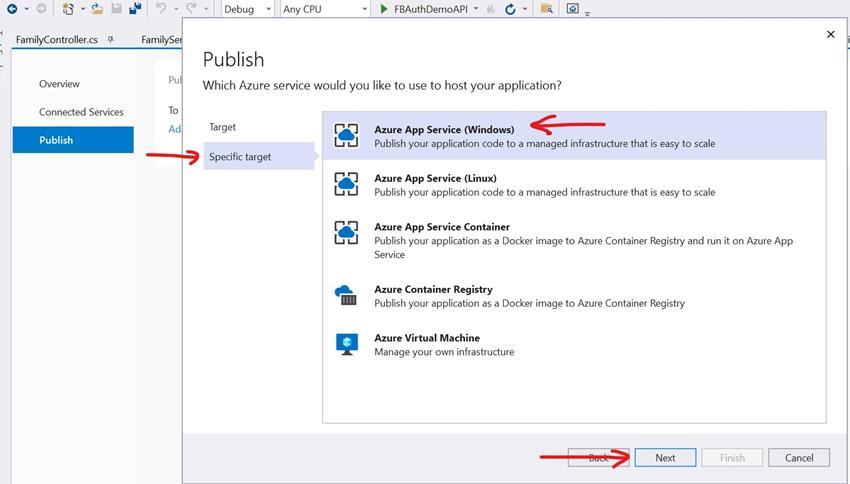This screenshot has height=484, width=850.
Task: Expand the FBAuthDemoAPI launch profile dropdown
Action: point(476,9)
